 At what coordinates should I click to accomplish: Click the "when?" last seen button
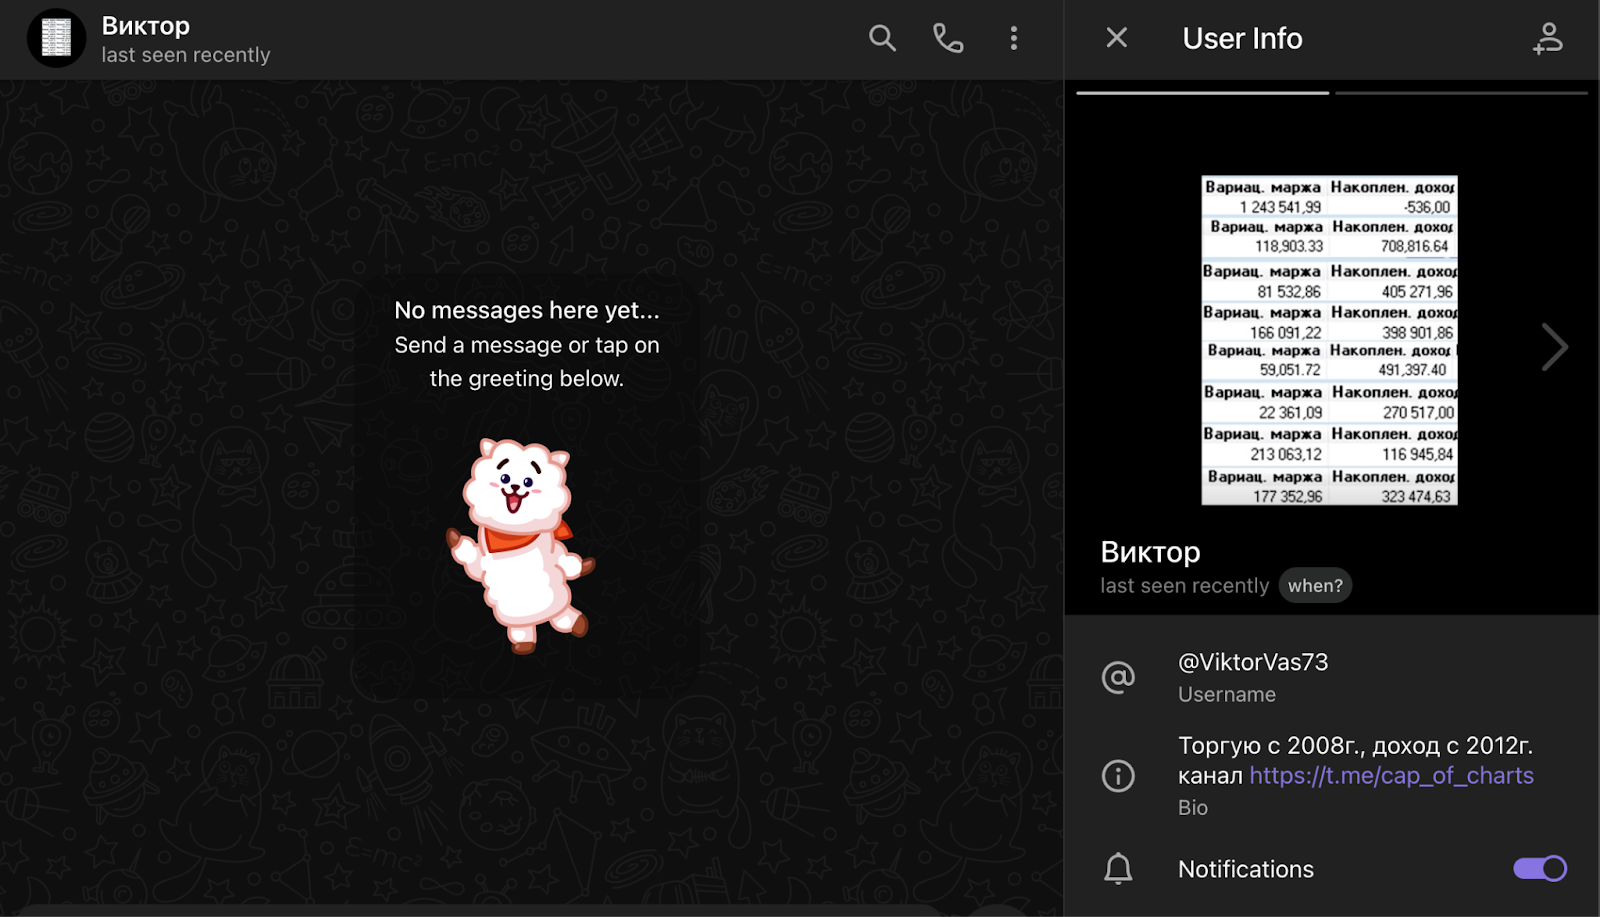click(x=1315, y=586)
